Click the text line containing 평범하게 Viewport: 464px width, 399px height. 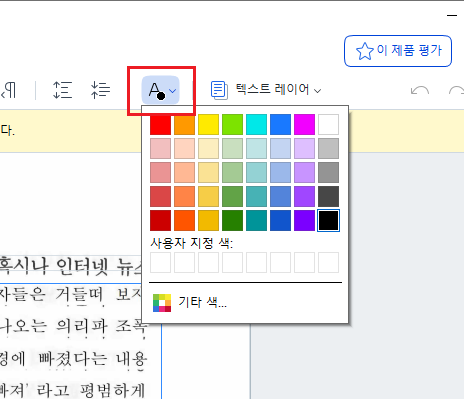coord(73,390)
